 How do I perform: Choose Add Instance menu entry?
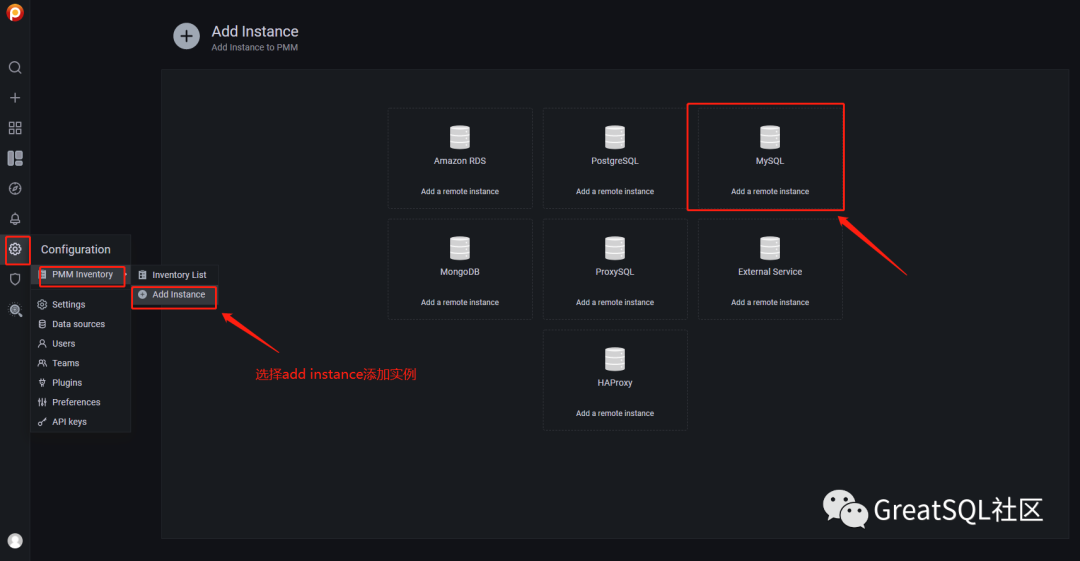pos(175,294)
